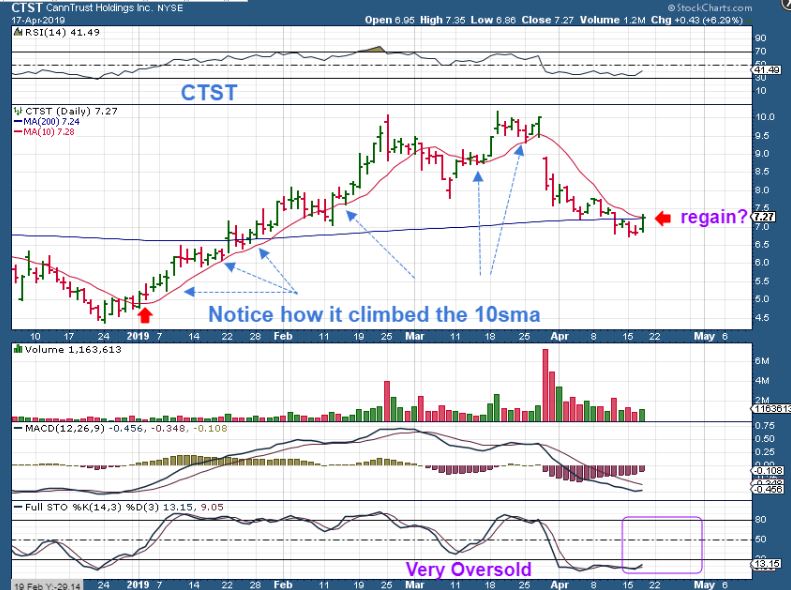
Task: Click the -0.456 MACD value tag
Action: (768, 489)
